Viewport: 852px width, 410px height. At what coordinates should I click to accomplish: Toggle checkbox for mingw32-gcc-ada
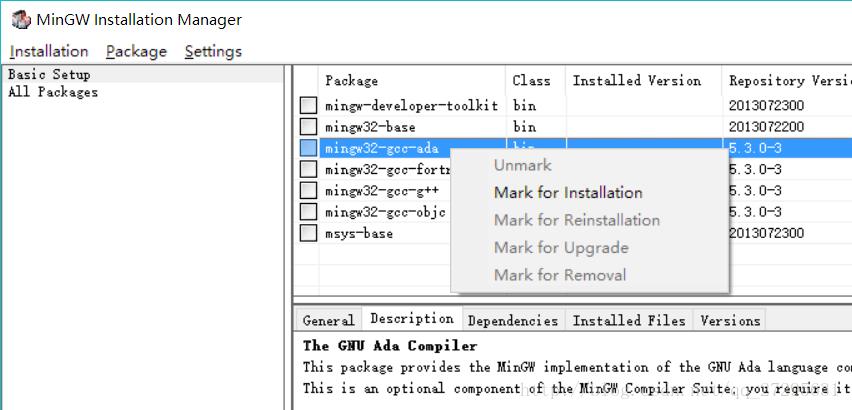(x=308, y=148)
